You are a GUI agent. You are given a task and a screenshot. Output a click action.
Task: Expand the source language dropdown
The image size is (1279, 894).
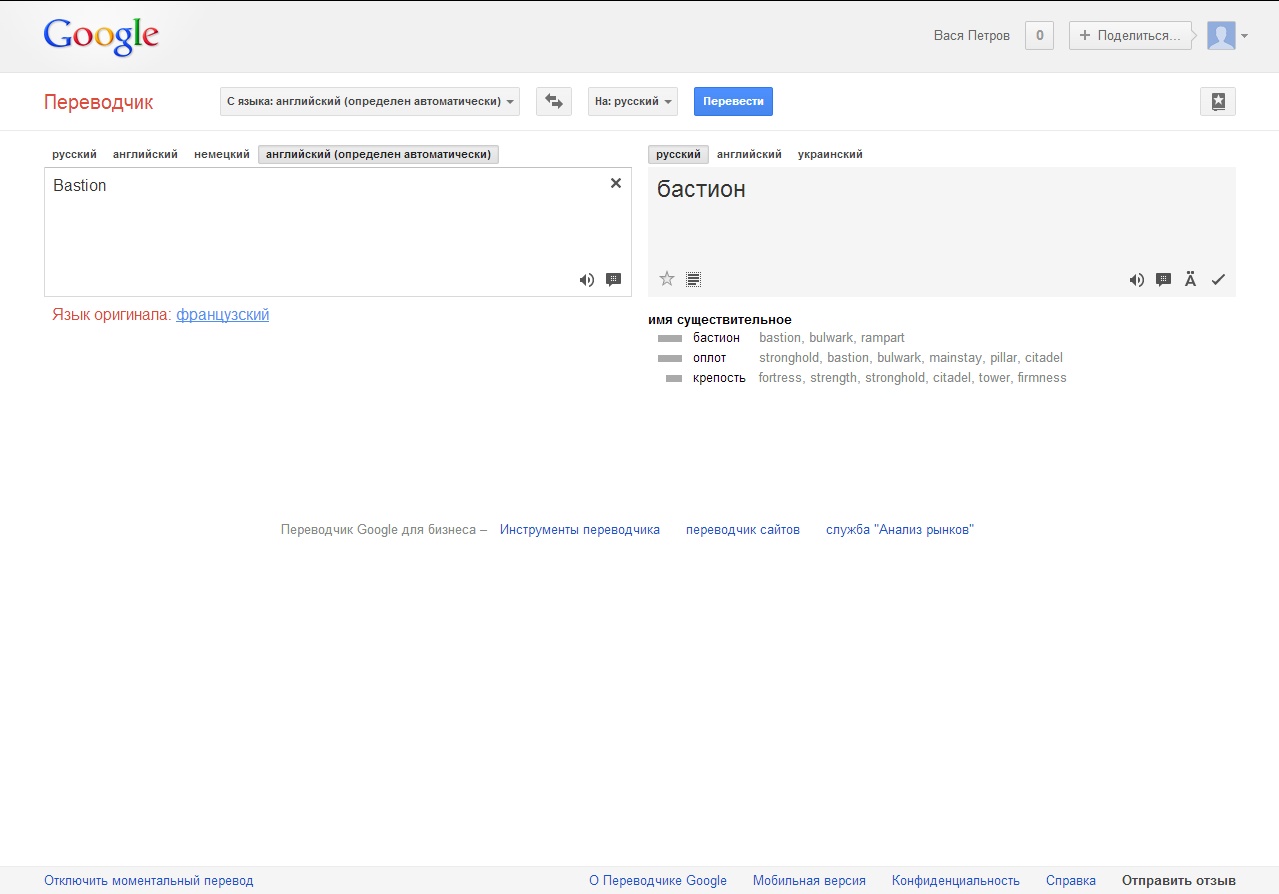point(370,101)
